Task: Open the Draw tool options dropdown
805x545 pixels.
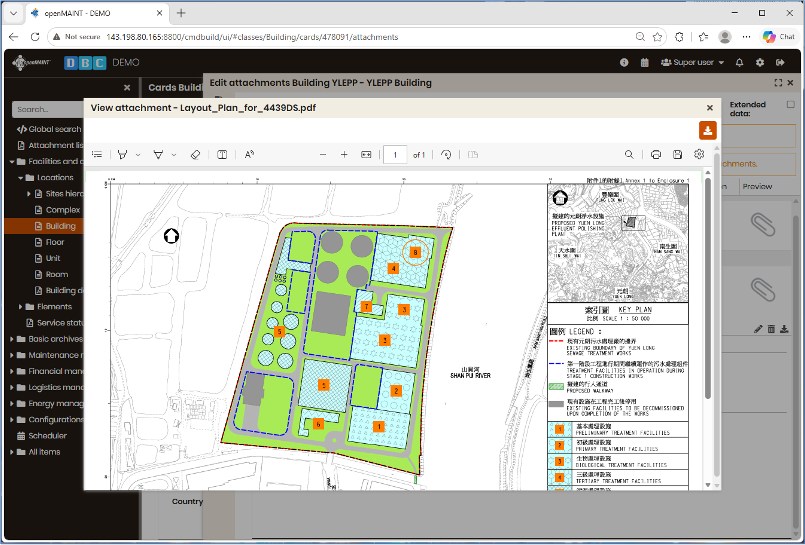Action: click(x=138, y=154)
